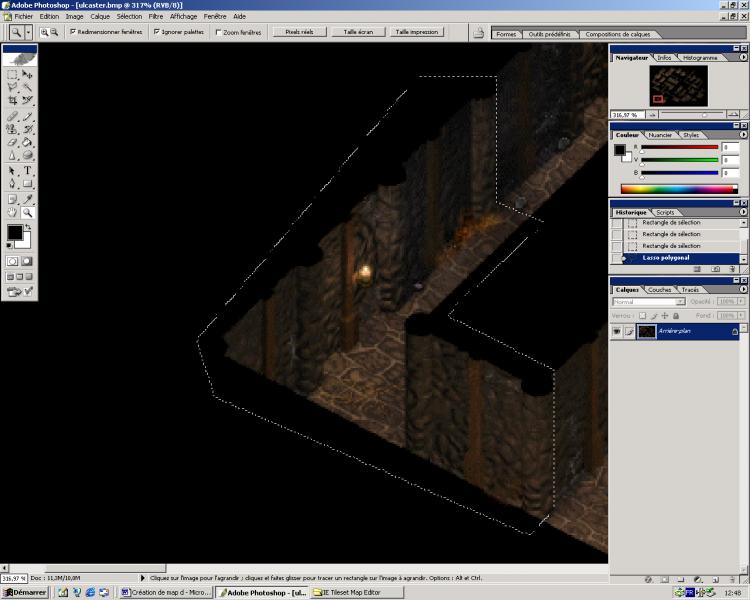The height and width of the screenshot is (600, 750).
Task: Click swap foreground and background colors arrow
Action: pos(28,227)
